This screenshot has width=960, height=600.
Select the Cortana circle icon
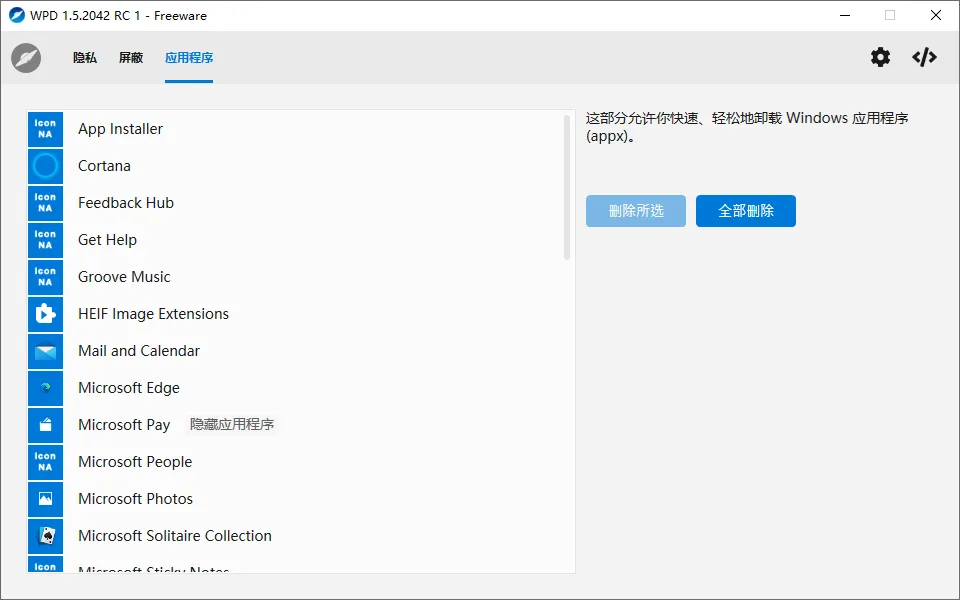click(x=45, y=166)
